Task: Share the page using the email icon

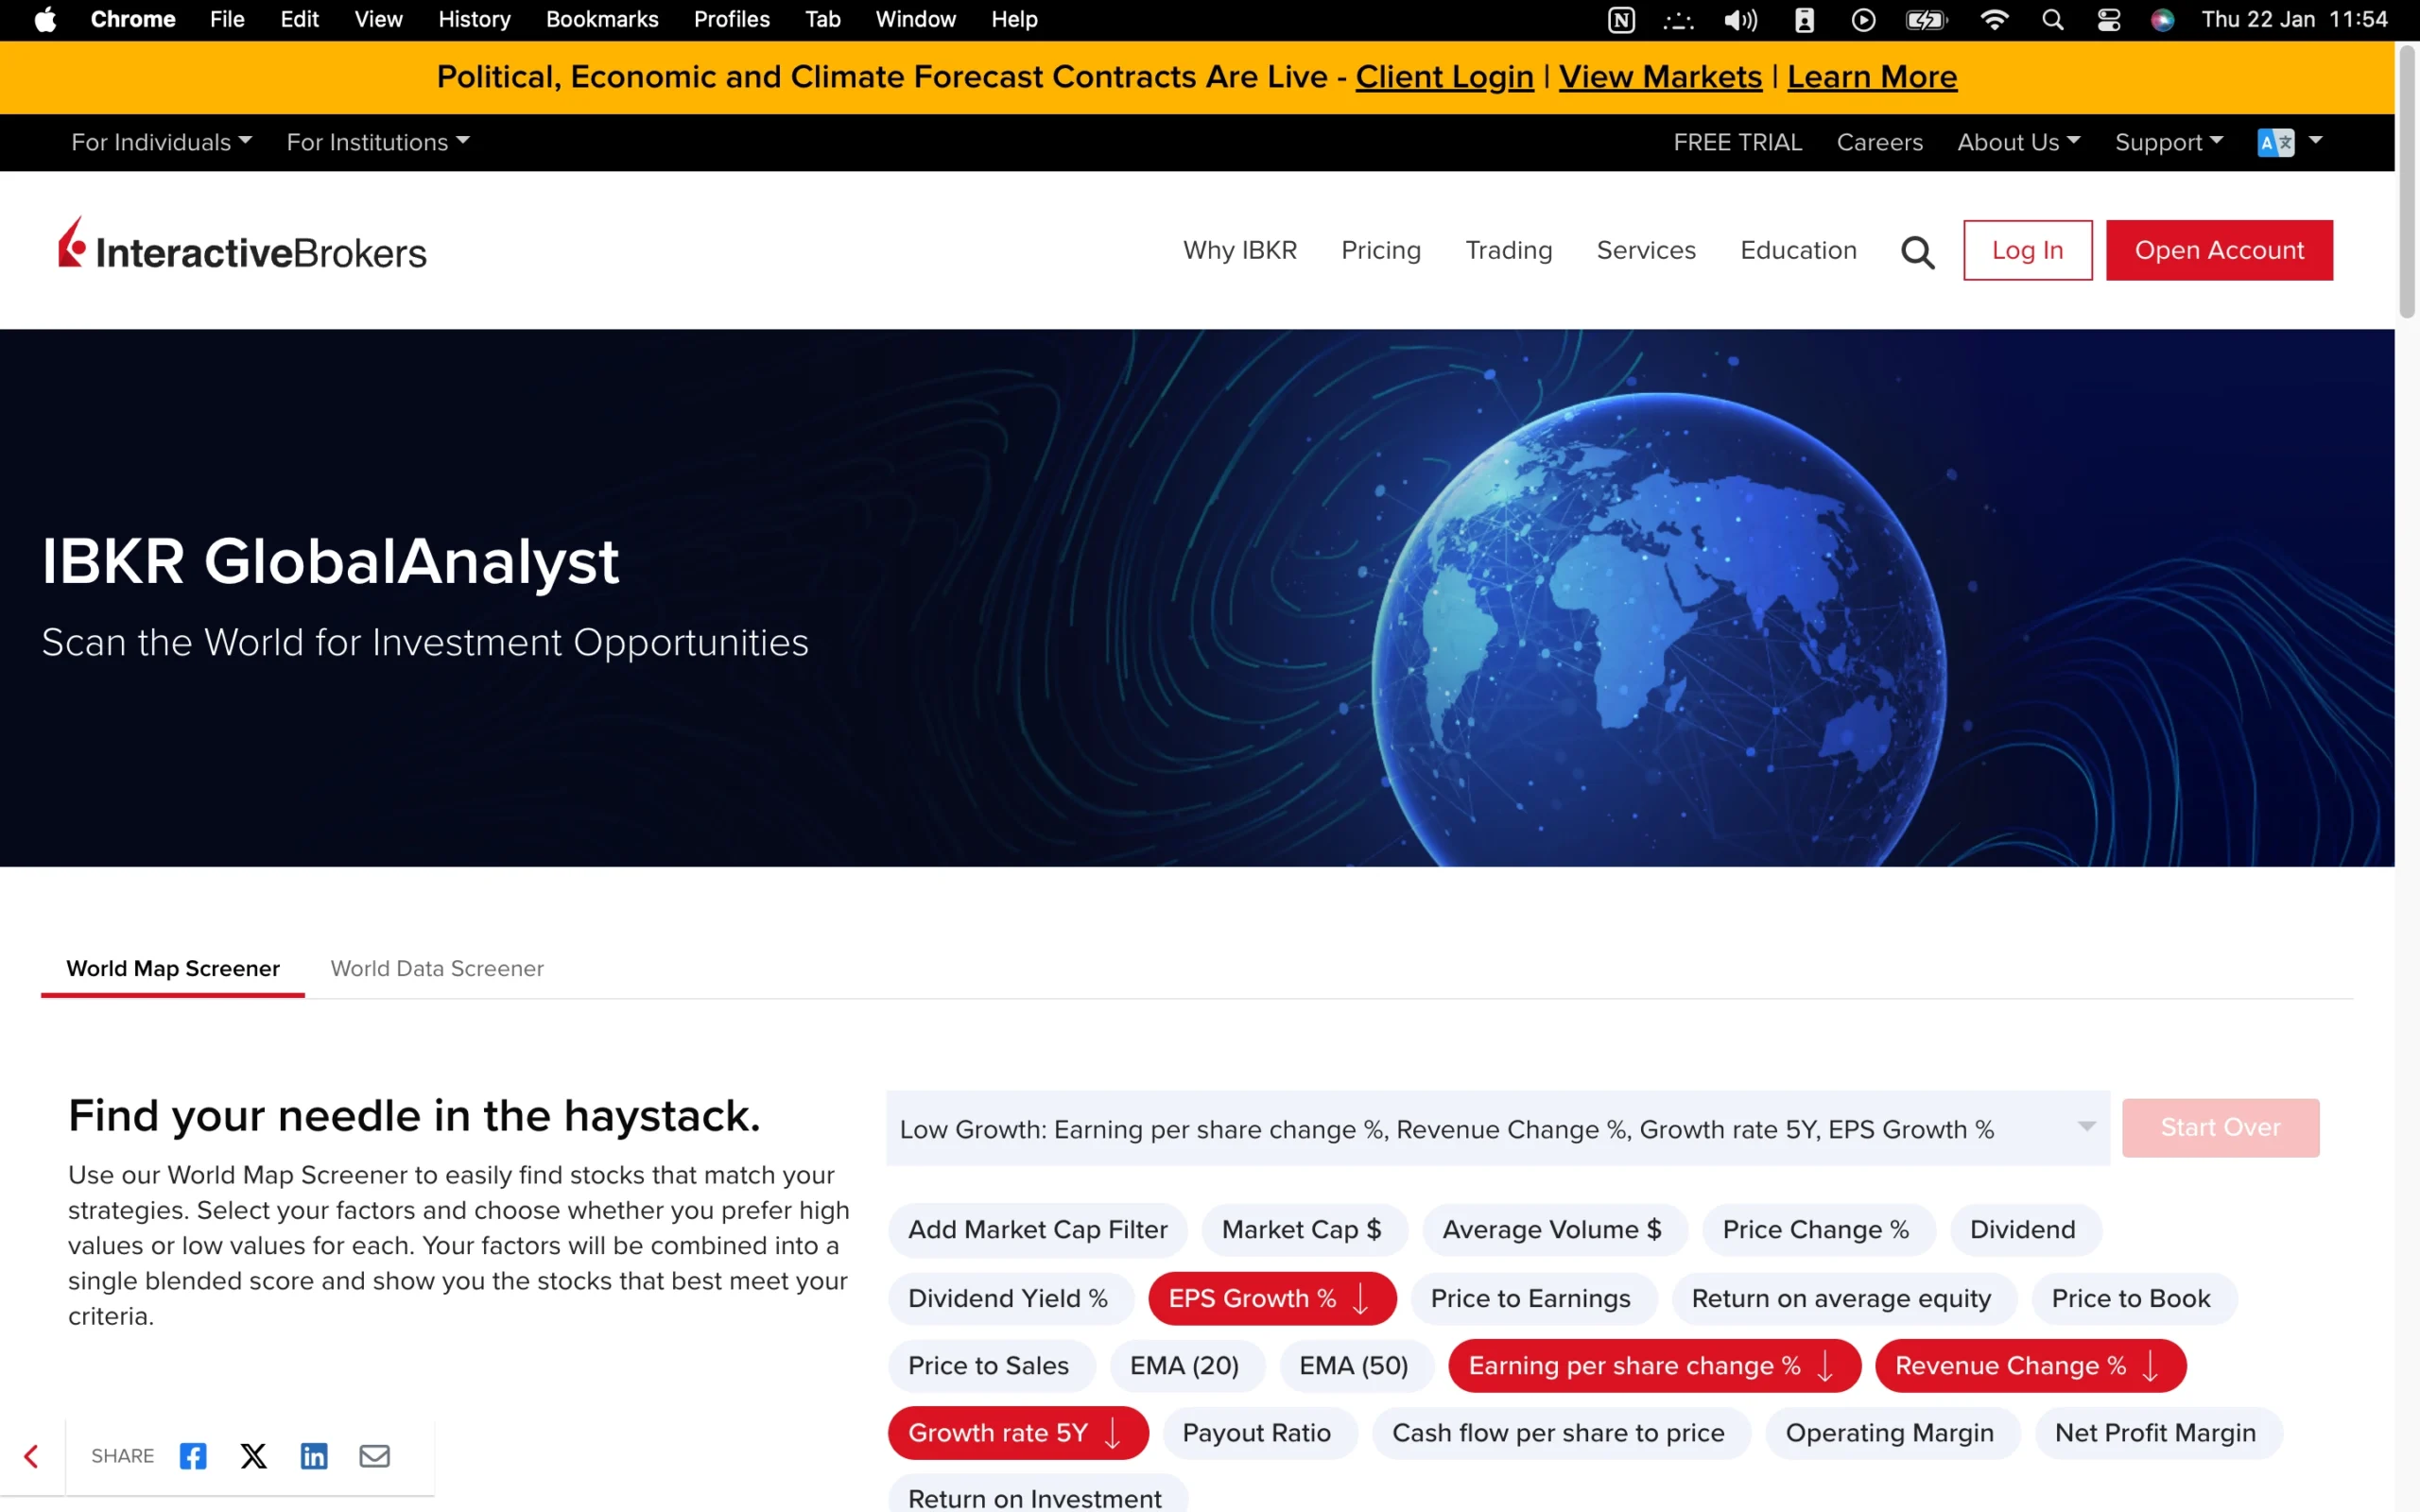Action: pyautogui.click(x=375, y=1456)
